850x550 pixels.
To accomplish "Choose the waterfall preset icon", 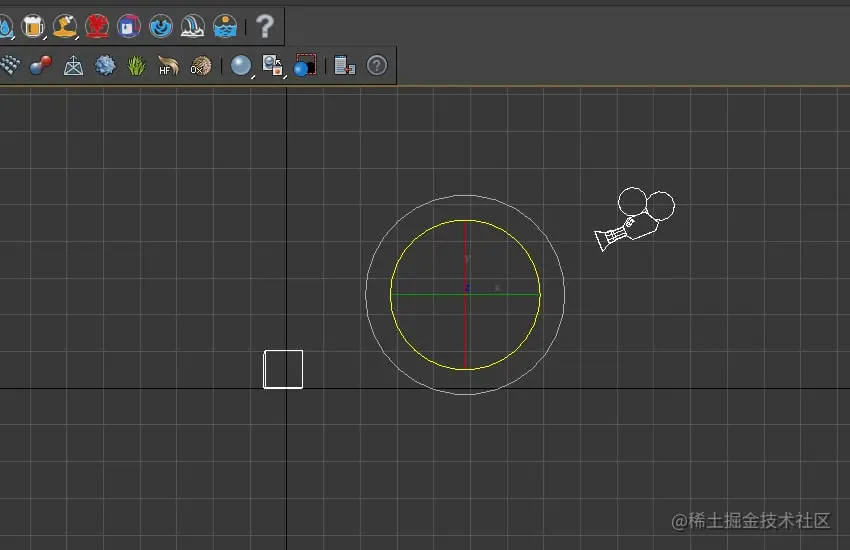I will 193,26.
